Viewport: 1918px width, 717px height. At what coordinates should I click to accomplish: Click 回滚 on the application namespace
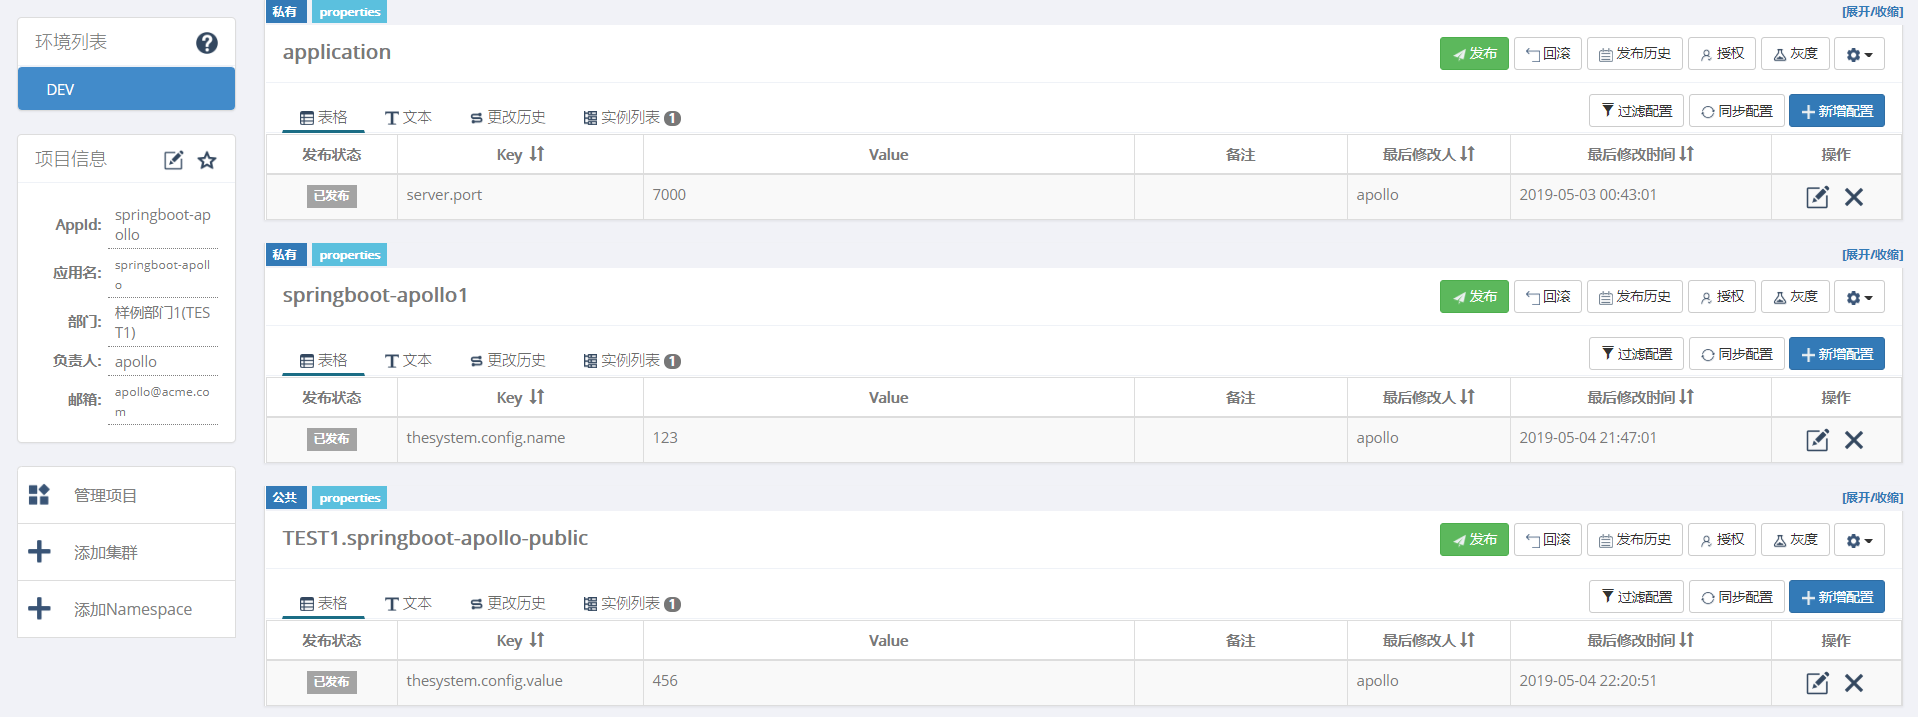point(1547,53)
